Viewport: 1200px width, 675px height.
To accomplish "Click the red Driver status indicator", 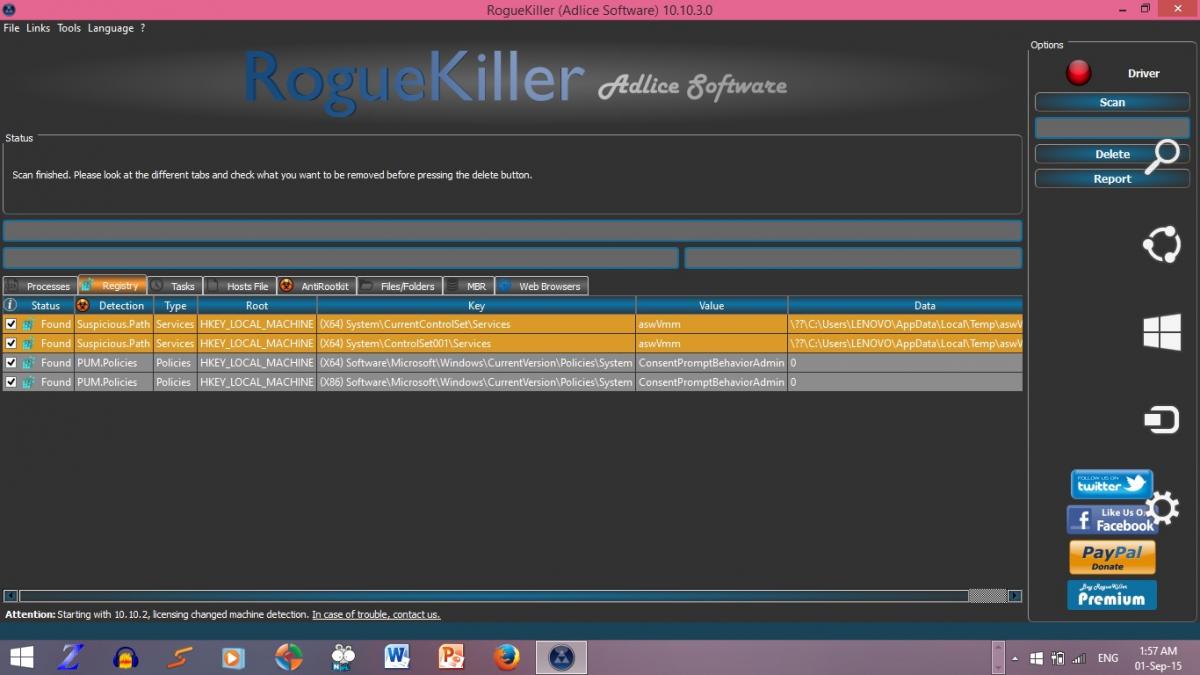I will pos(1078,73).
